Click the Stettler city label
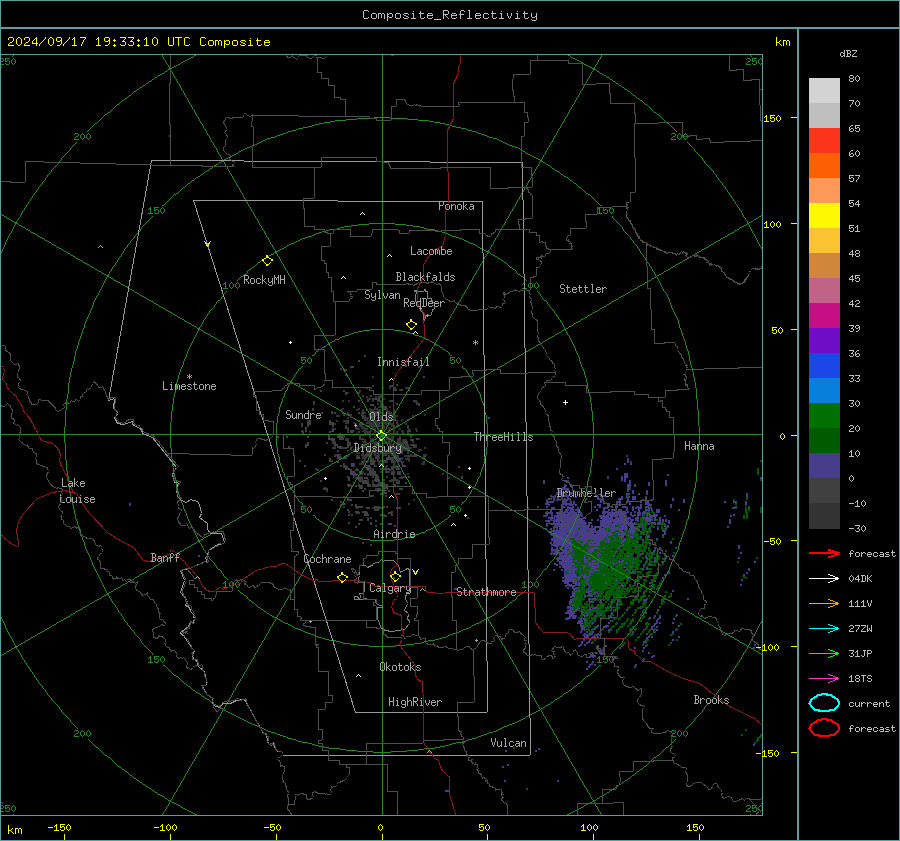Screen dimensions: 900x841 pos(583,289)
